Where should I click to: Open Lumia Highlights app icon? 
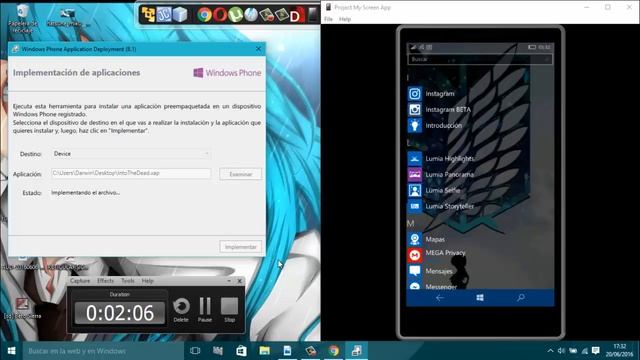pos(415,158)
